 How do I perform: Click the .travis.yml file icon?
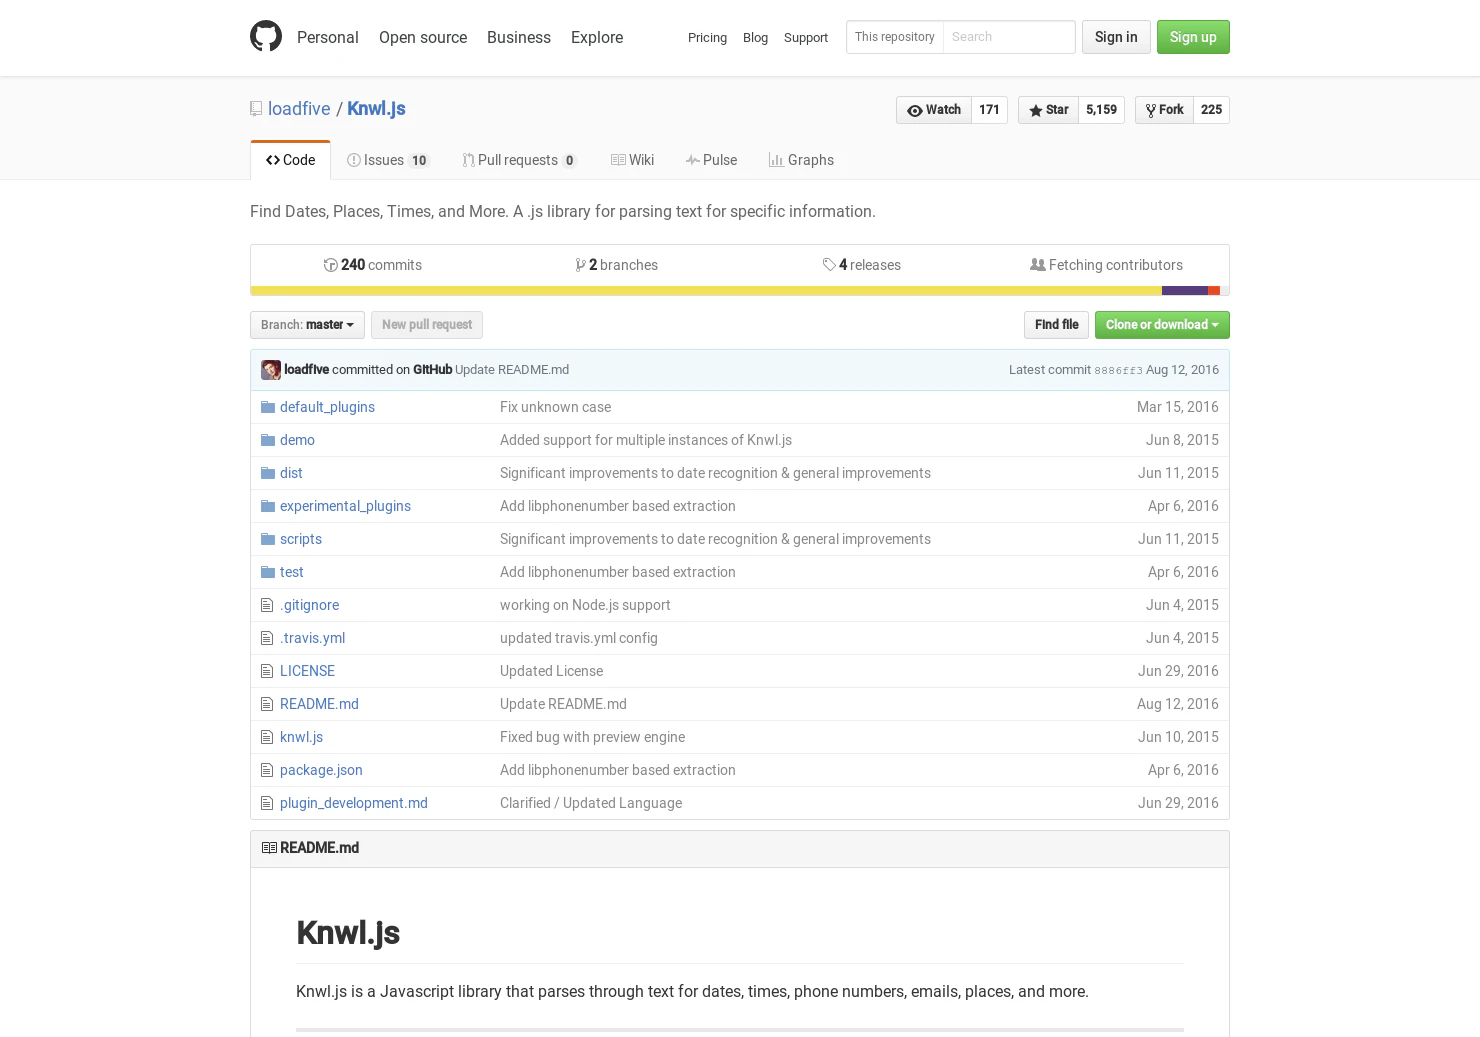[x=267, y=638]
